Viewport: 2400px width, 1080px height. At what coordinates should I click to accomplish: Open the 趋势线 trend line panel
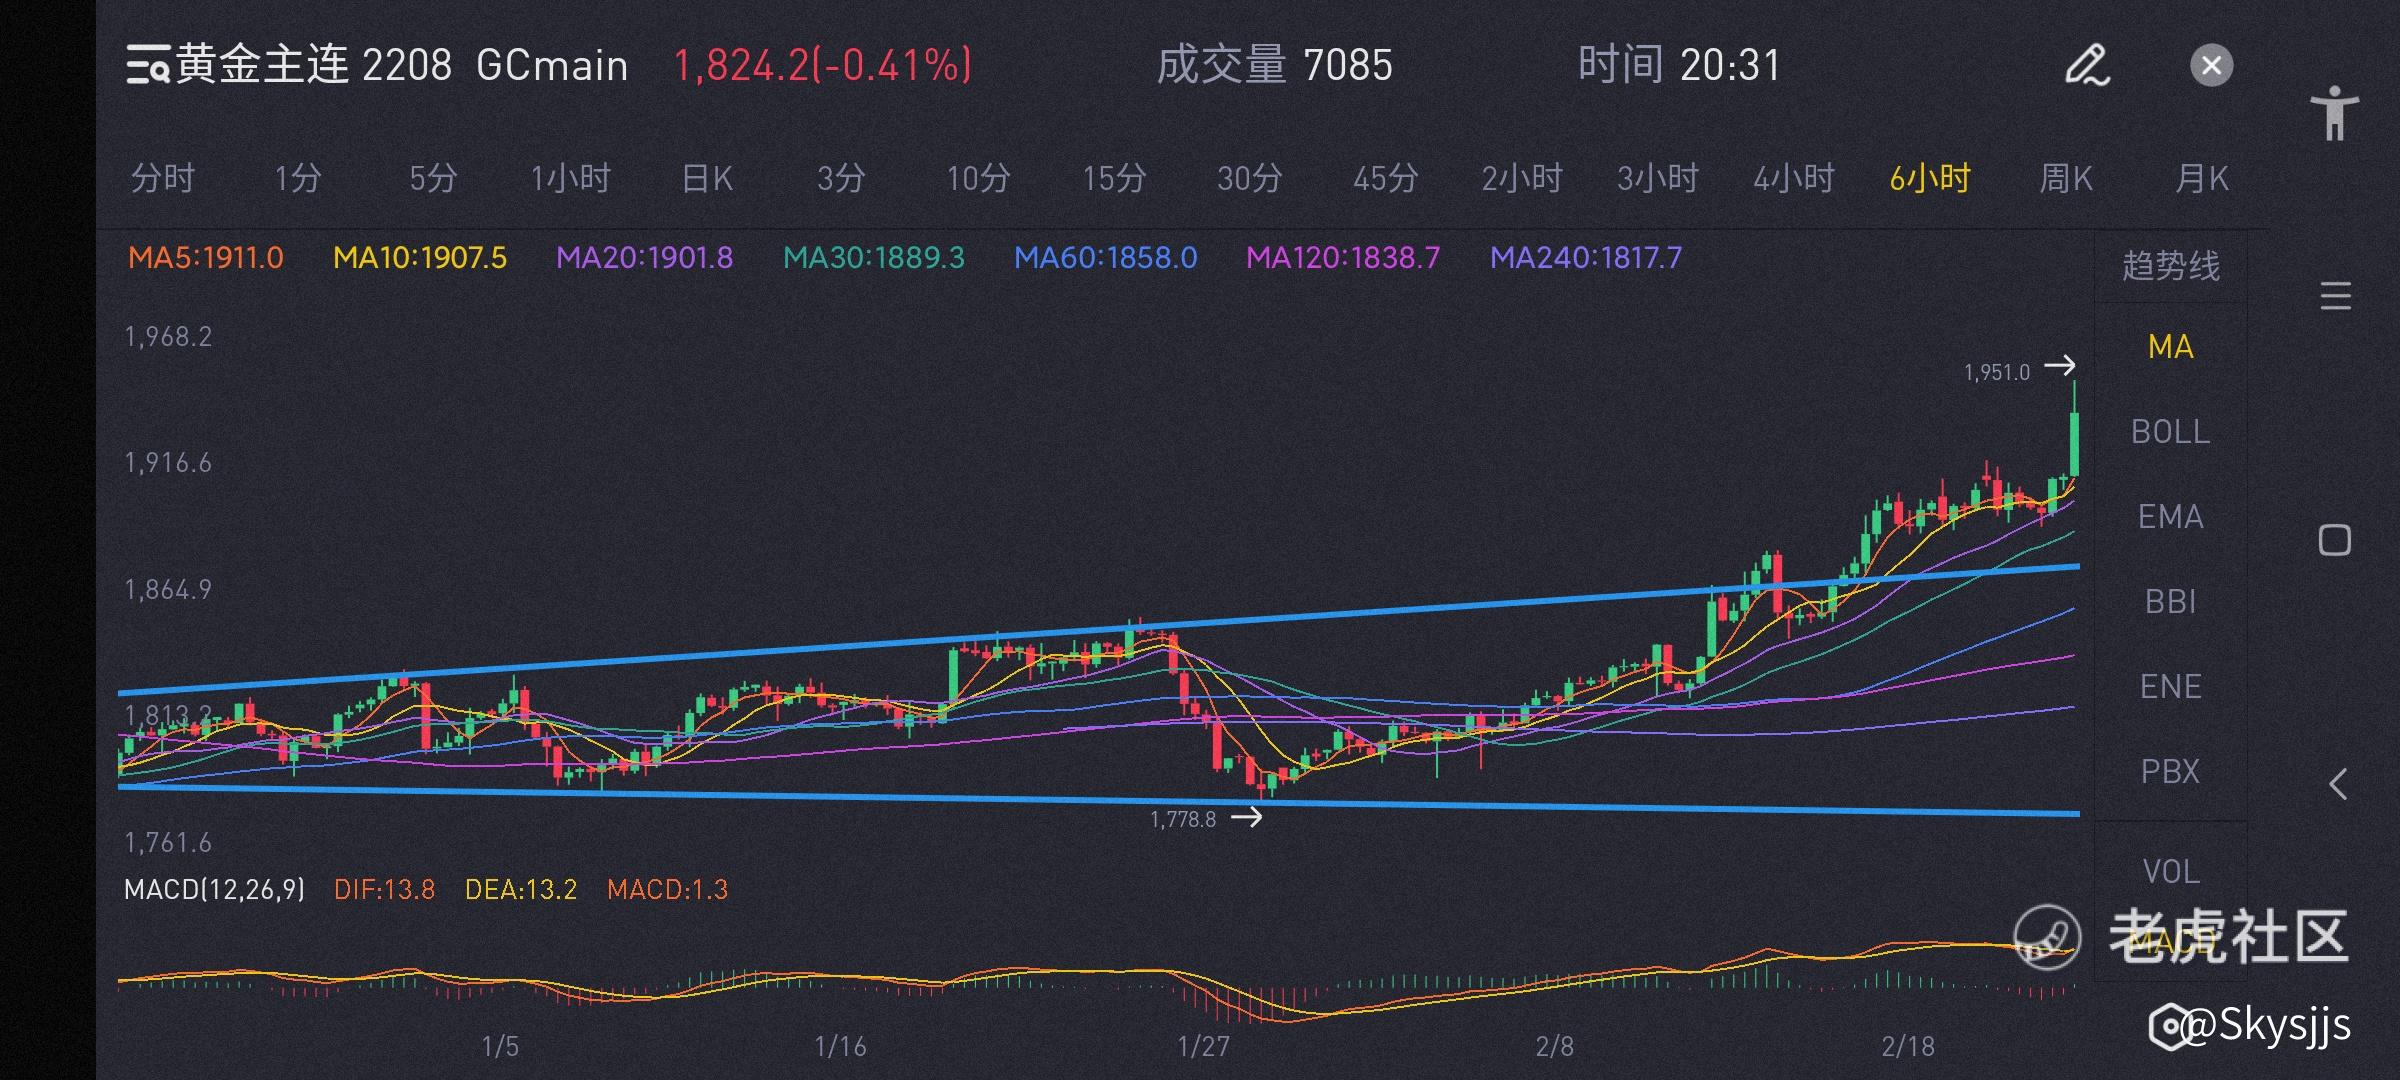pyautogui.click(x=2170, y=266)
